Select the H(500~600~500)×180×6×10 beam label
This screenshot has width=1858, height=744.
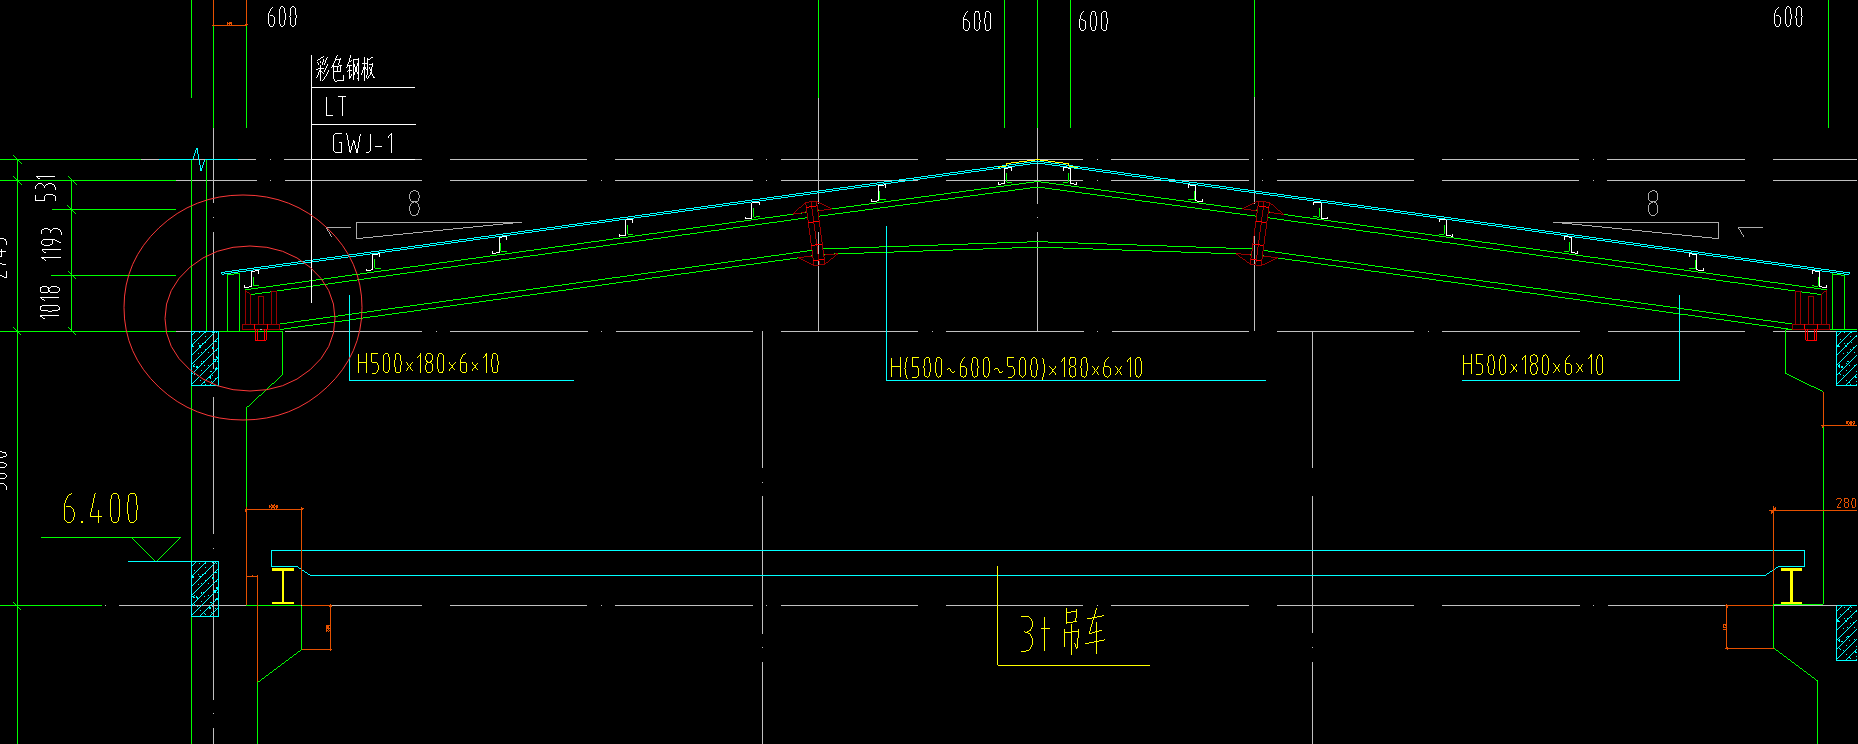pyautogui.click(x=1016, y=368)
